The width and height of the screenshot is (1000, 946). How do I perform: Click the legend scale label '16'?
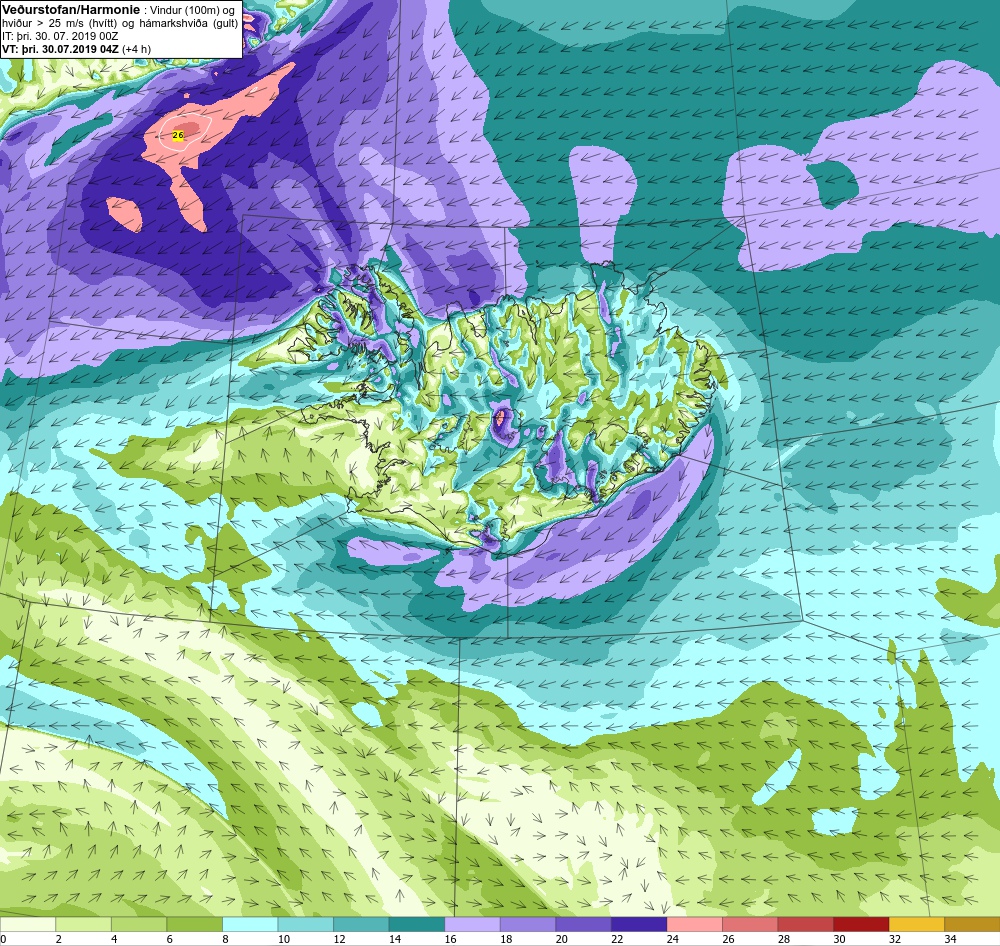tap(450, 939)
